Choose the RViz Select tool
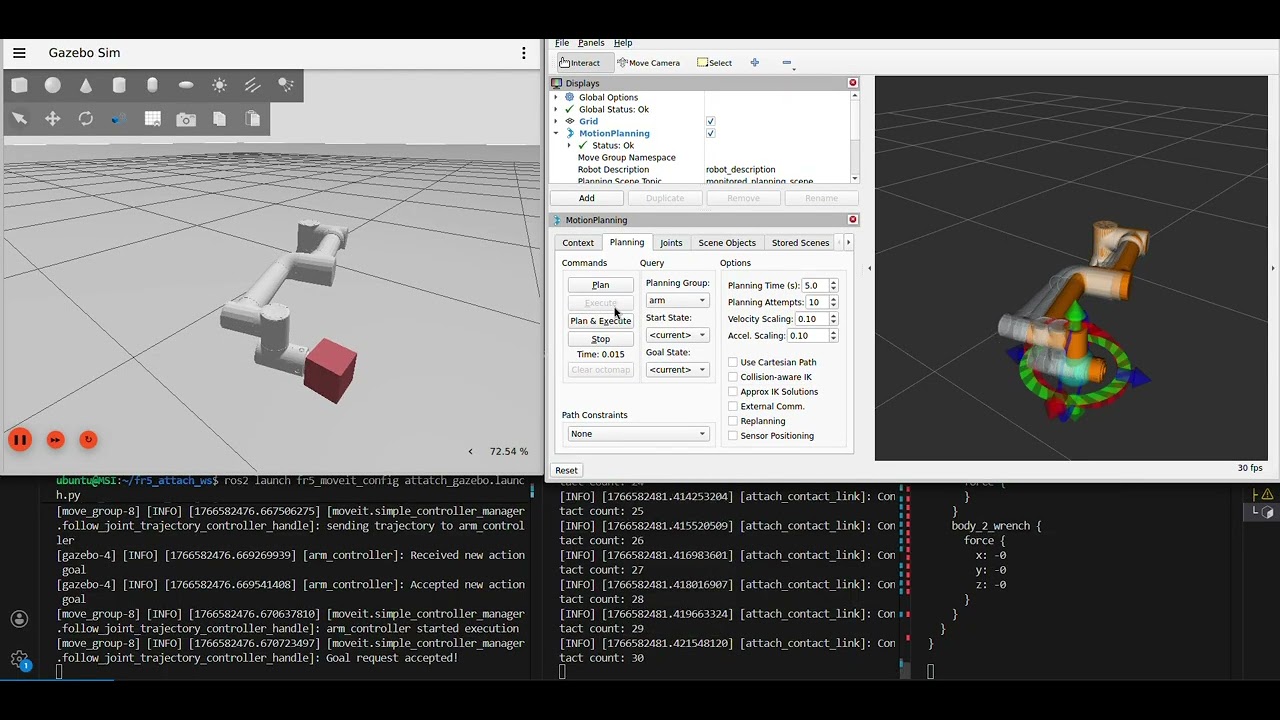1280x720 pixels. point(715,63)
